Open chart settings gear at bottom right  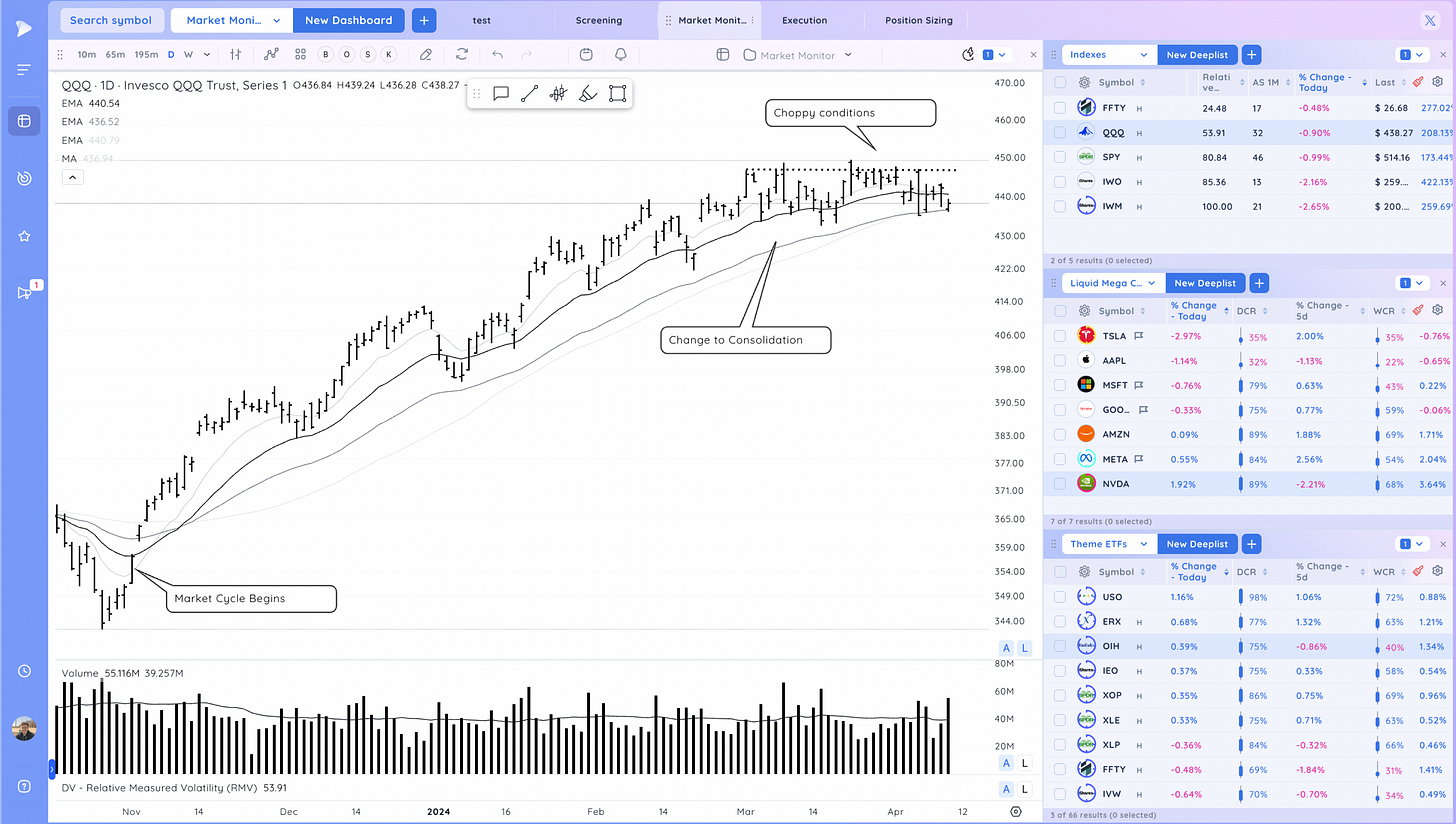point(1016,811)
